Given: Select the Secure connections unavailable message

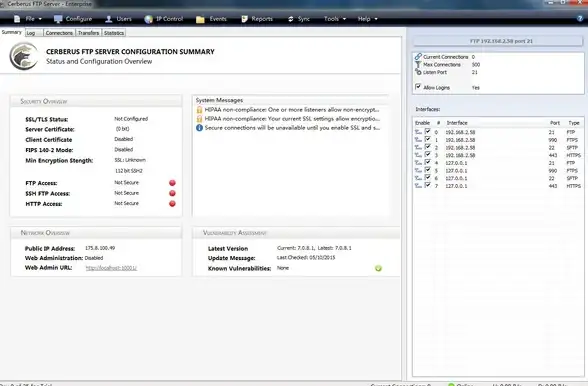Looking at the screenshot, I should tap(292, 128).
